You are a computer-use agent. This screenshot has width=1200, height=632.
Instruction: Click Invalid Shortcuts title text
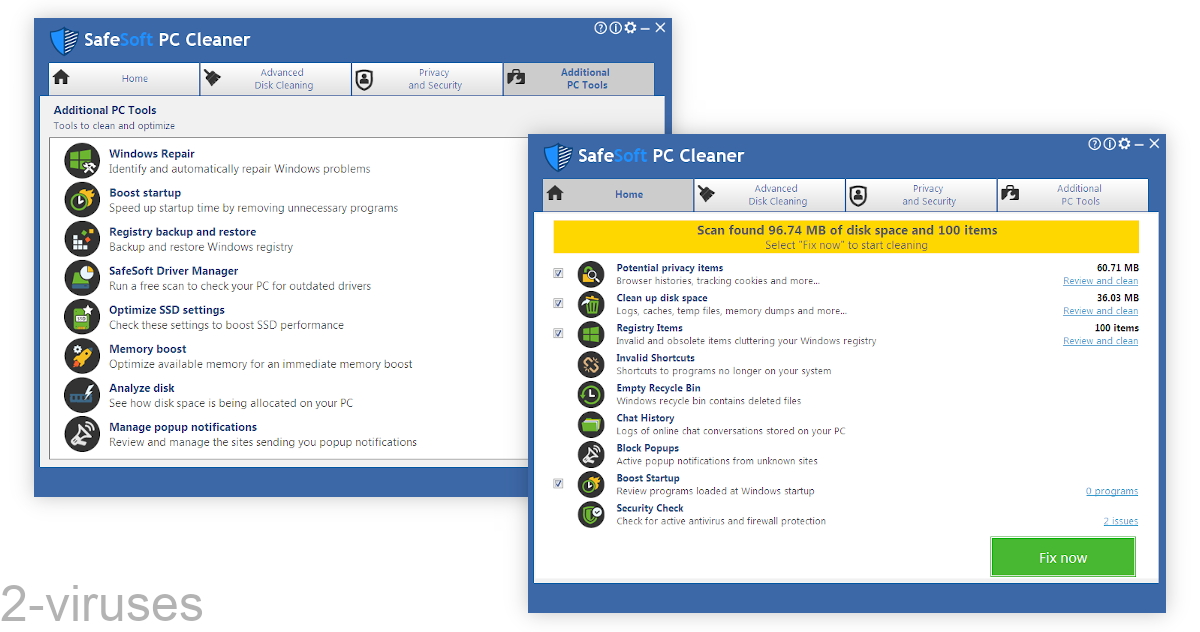pyautogui.click(x=656, y=358)
